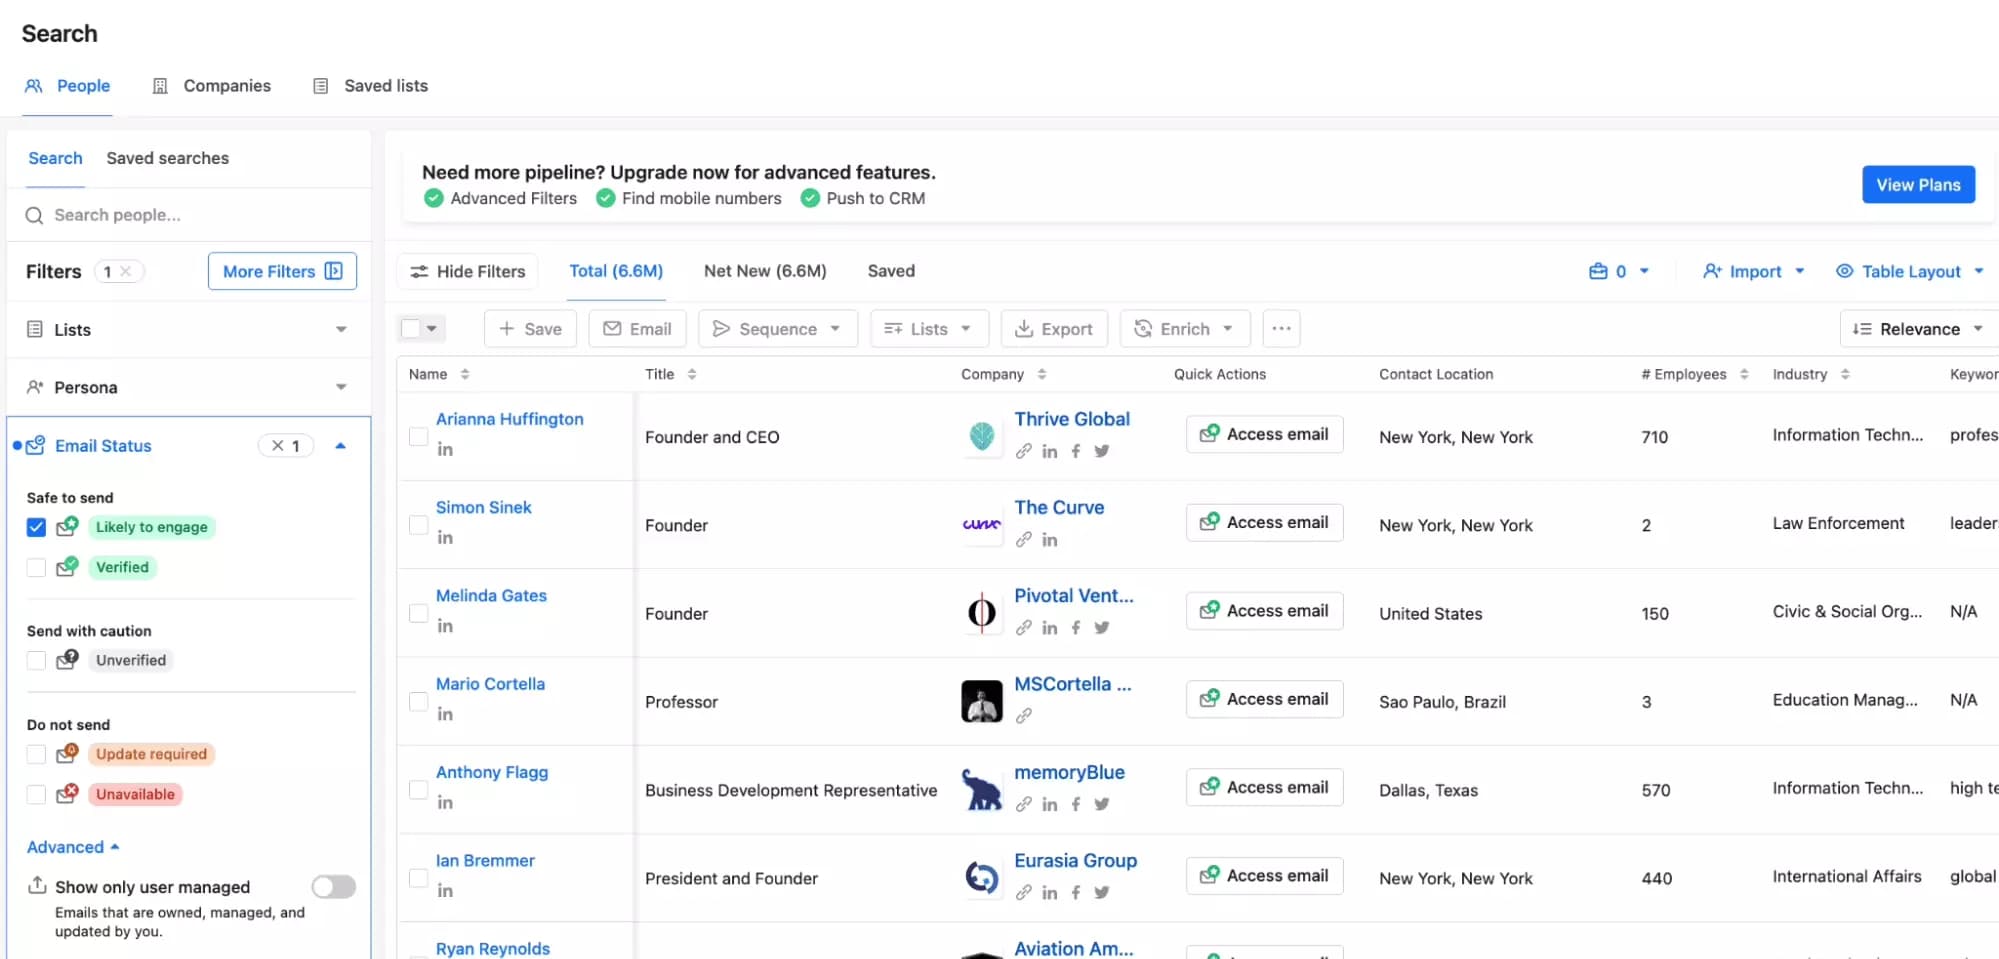Clear the Filters count badge X
The height and width of the screenshot is (959, 1999).
coord(126,272)
